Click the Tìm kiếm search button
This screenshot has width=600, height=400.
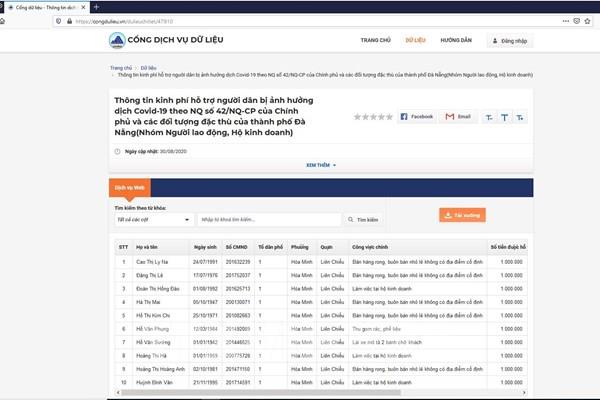[363, 218]
